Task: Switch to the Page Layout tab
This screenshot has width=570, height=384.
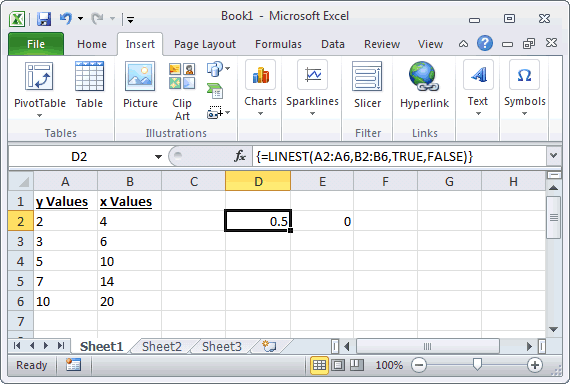Action: pos(205,44)
